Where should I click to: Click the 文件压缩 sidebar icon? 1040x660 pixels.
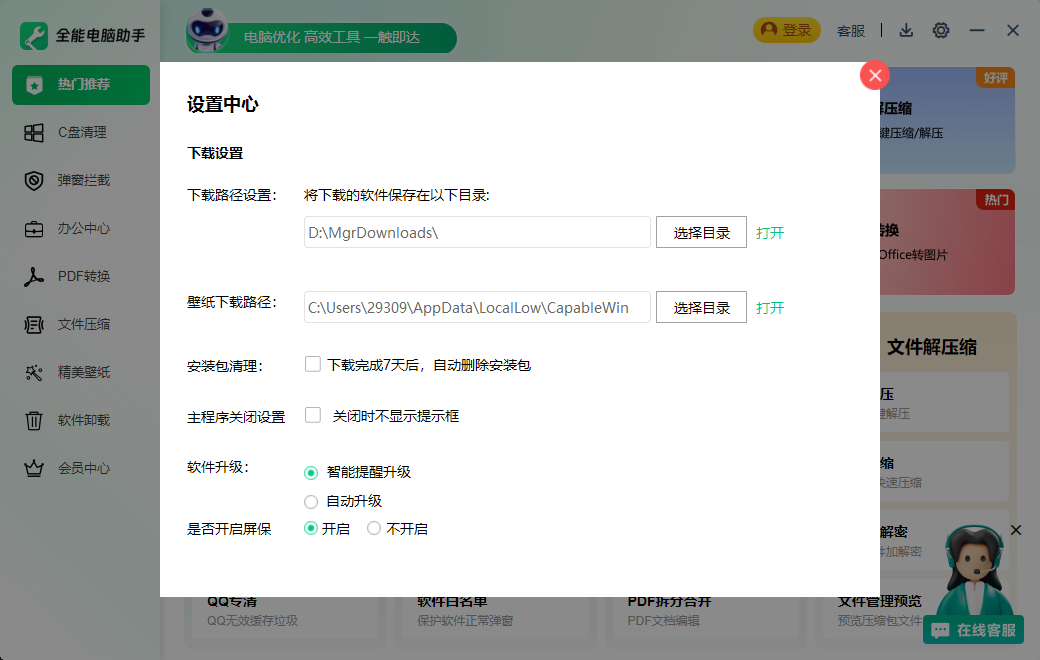coord(34,324)
